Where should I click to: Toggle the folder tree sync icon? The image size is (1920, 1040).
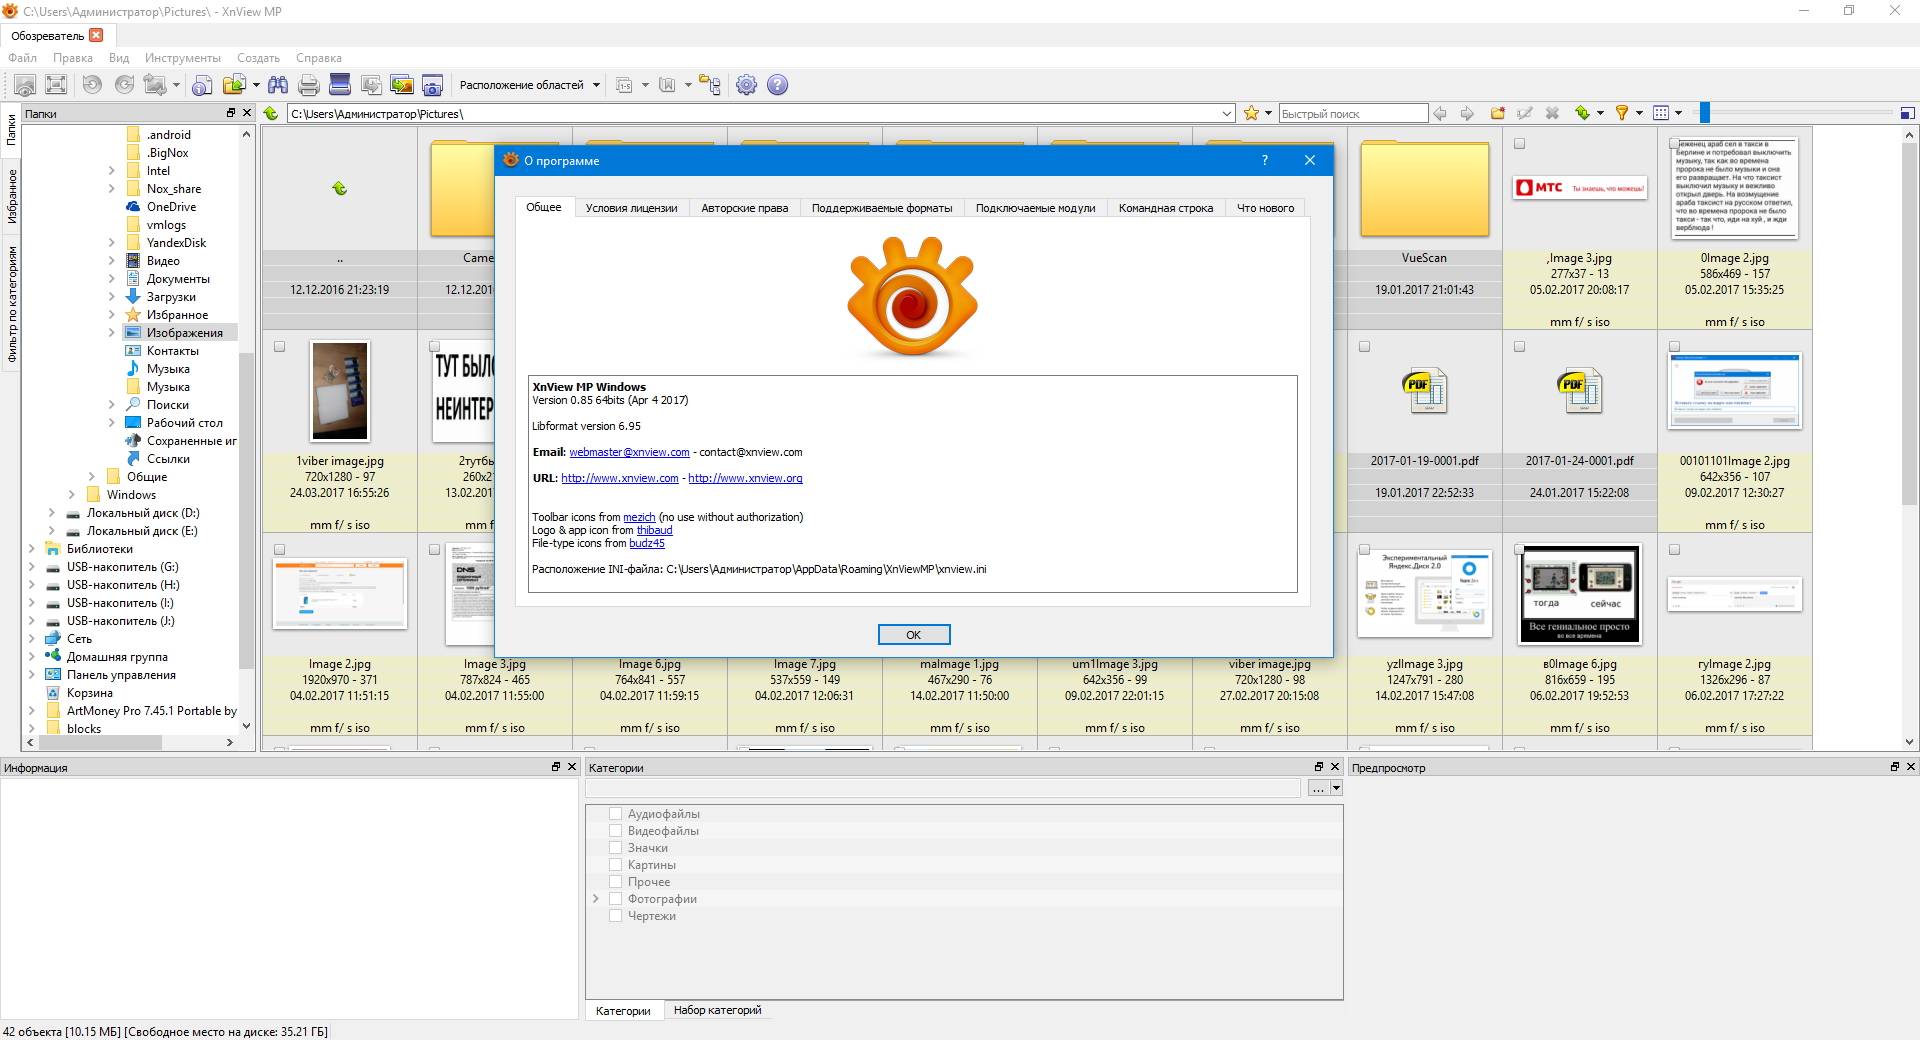click(x=710, y=85)
